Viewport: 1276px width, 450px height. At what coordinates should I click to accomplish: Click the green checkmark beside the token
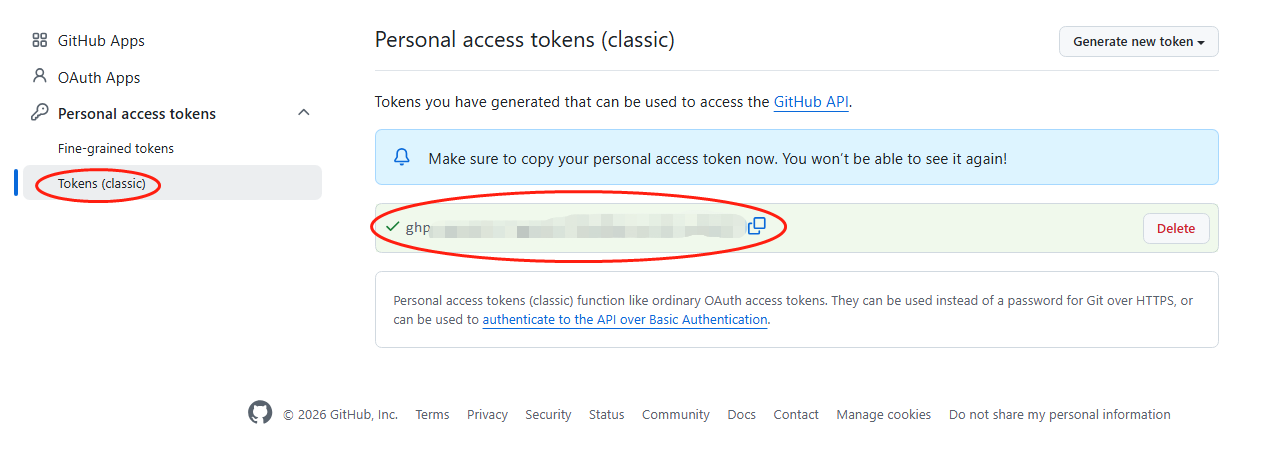point(392,227)
